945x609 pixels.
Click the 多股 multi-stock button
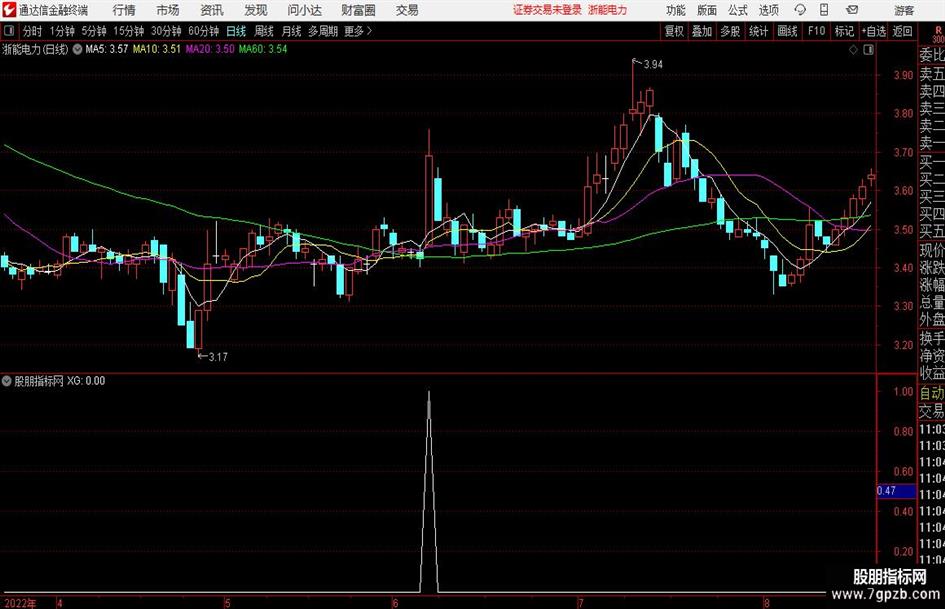coord(730,31)
